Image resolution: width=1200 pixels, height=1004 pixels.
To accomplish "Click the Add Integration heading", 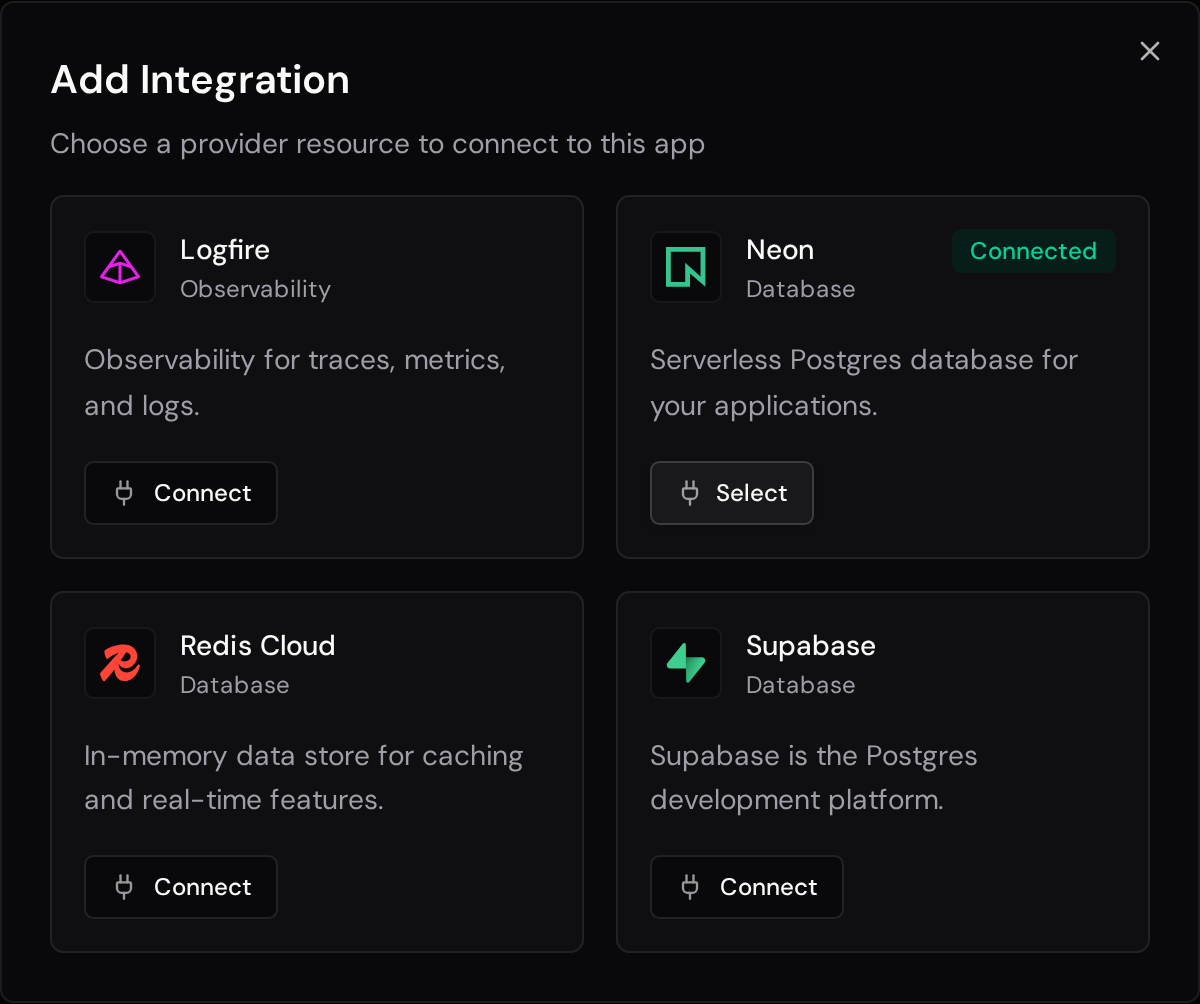I will 200,80.
